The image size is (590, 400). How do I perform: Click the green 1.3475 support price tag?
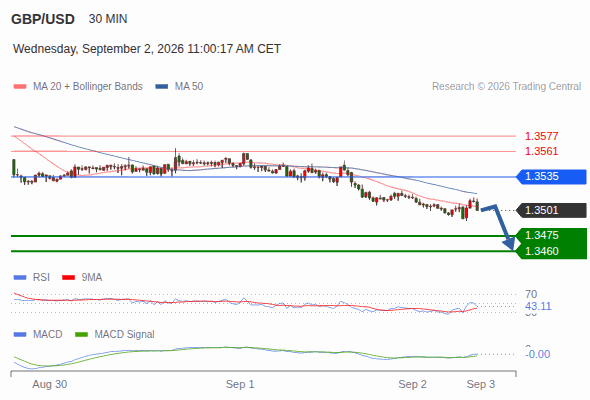point(551,236)
